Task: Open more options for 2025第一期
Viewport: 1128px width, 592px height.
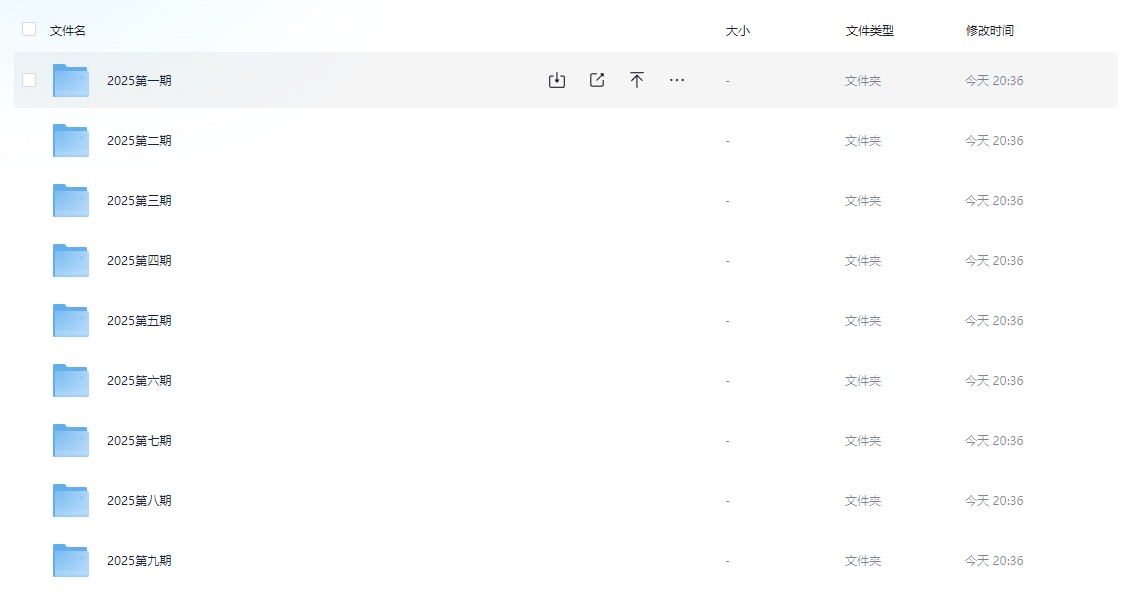Action: [677, 80]
